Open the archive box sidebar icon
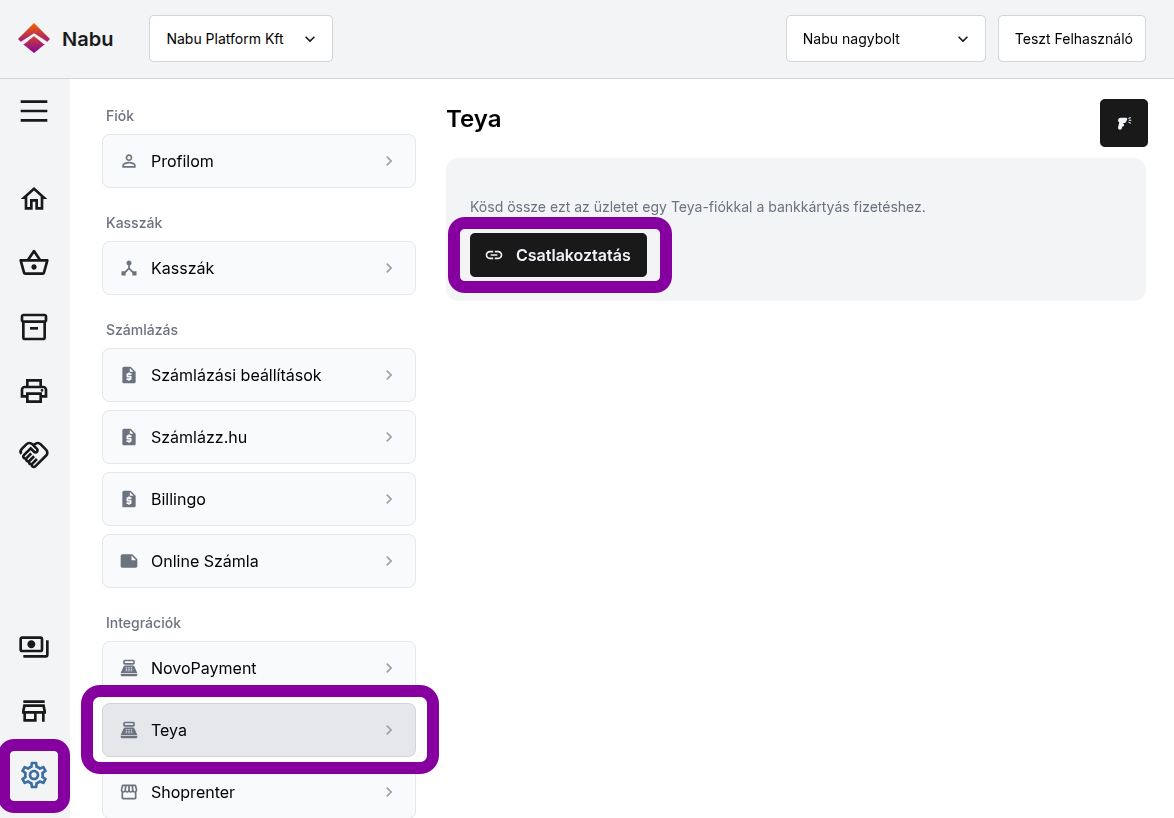This screenshot has height=818, width=1174. coord(34,327)
